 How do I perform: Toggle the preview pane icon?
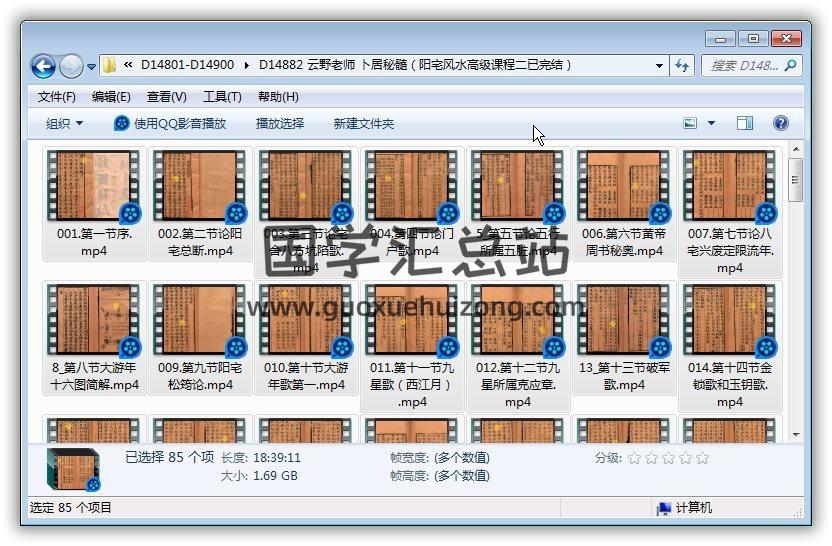745,123
